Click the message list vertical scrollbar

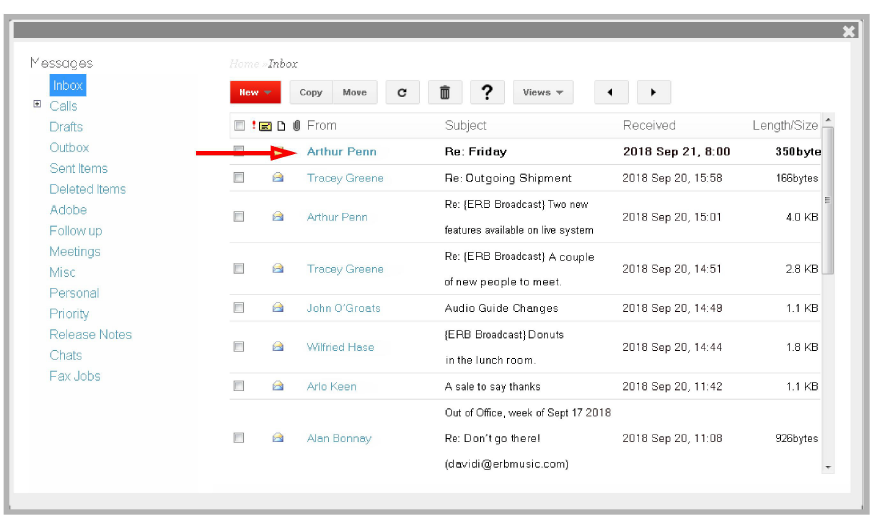(827, 200)
